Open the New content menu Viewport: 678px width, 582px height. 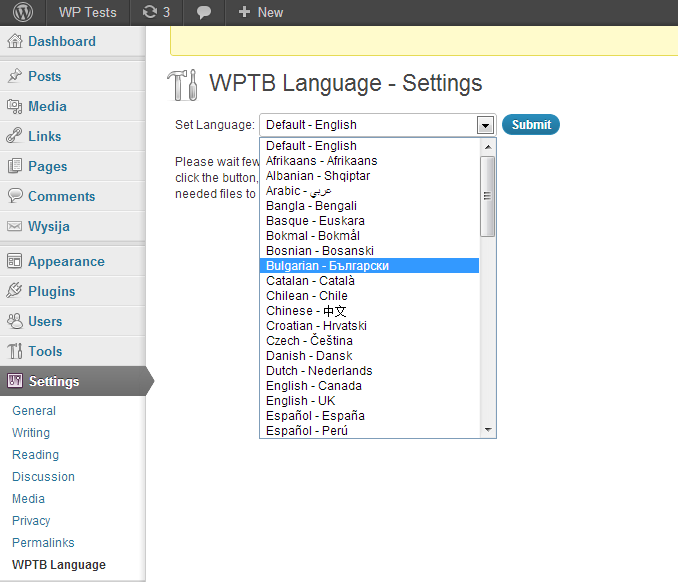click(261, 12)
